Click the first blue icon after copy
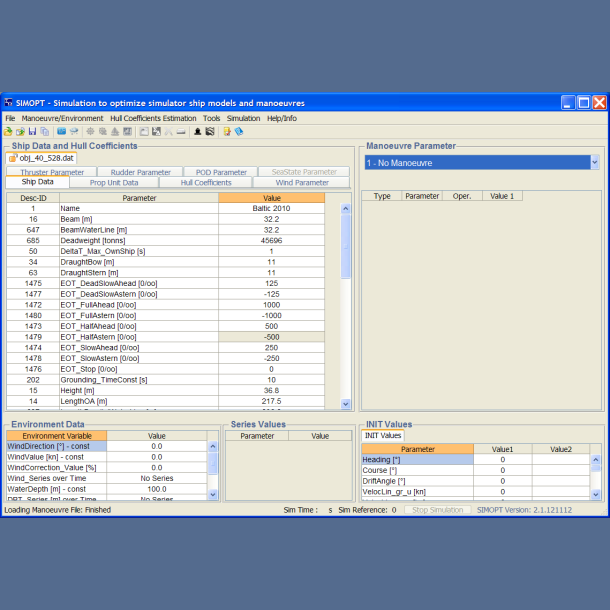The height and width of the screenshot is (610, 610). [x=61, y=131]
